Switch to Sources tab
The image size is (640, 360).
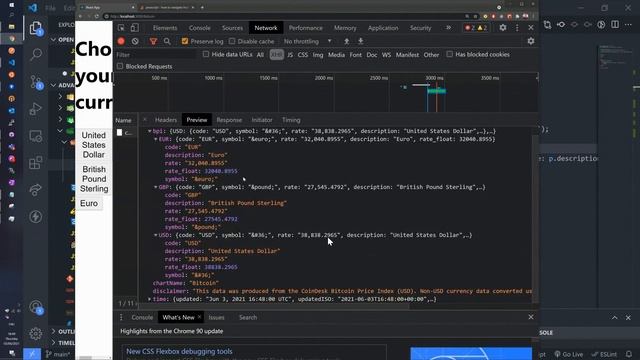(232, 28)
